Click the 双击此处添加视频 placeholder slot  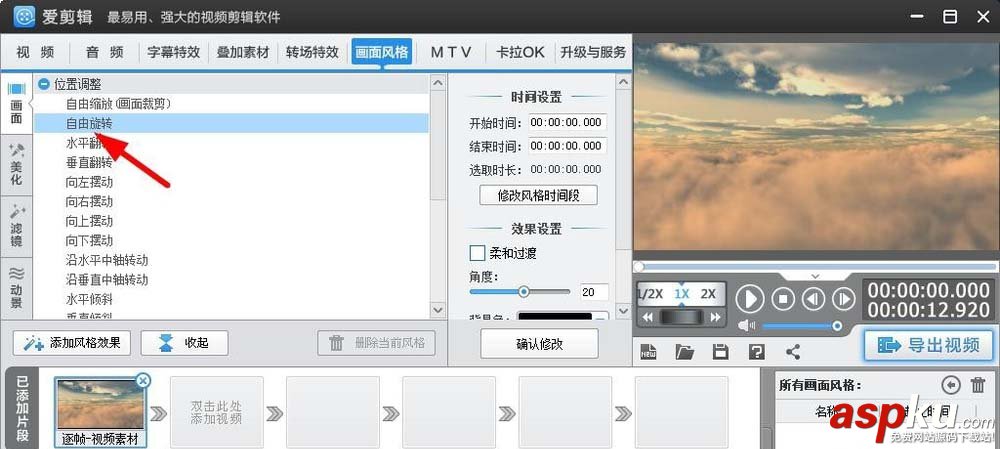click(x=217, y=412)
